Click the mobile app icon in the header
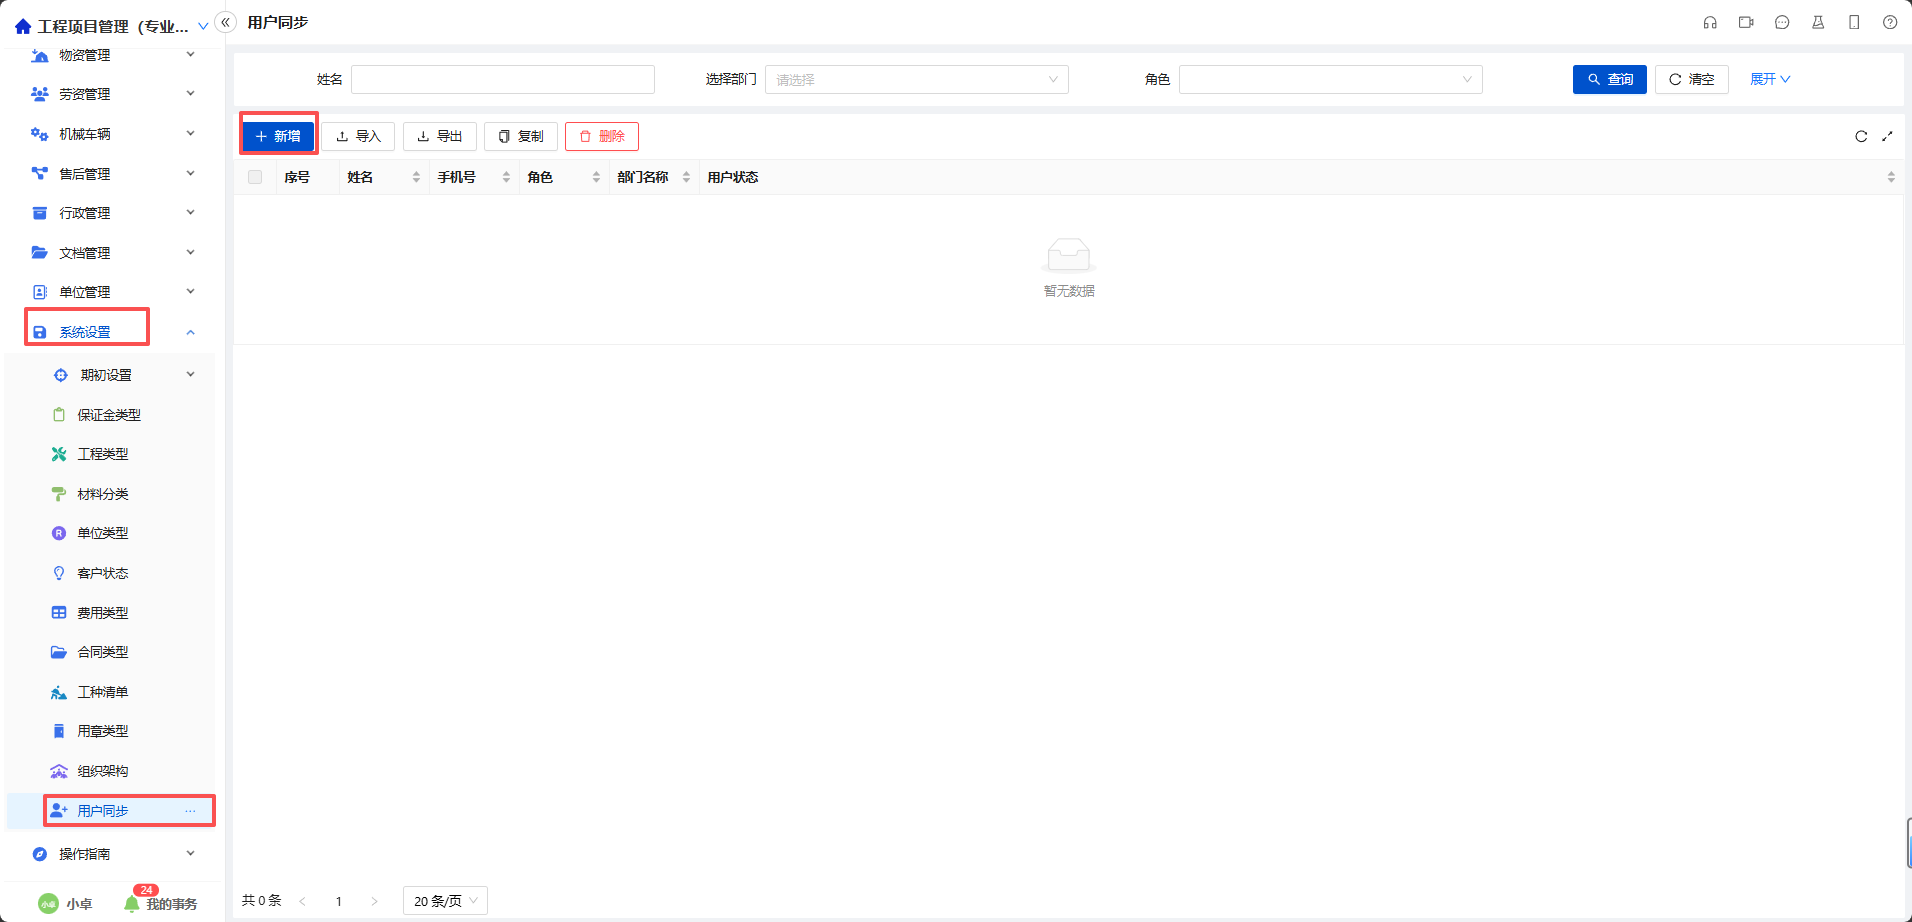The height and width of the screenshot is (922, 1912). pos(1854,22)
